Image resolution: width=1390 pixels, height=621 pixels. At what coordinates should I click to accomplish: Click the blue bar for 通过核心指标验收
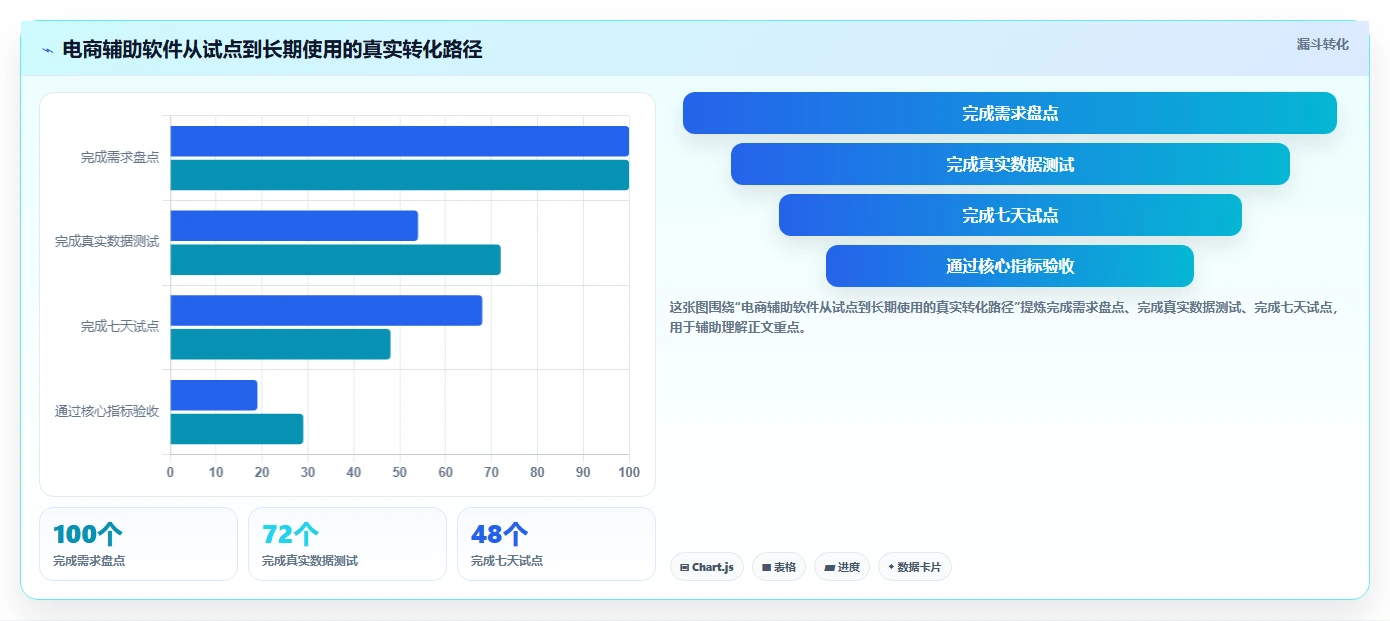(x=214, y=395)
